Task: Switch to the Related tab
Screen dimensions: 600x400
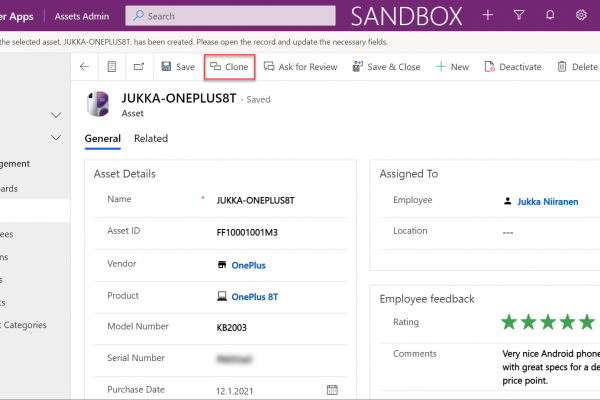Action: coord(151,139)
